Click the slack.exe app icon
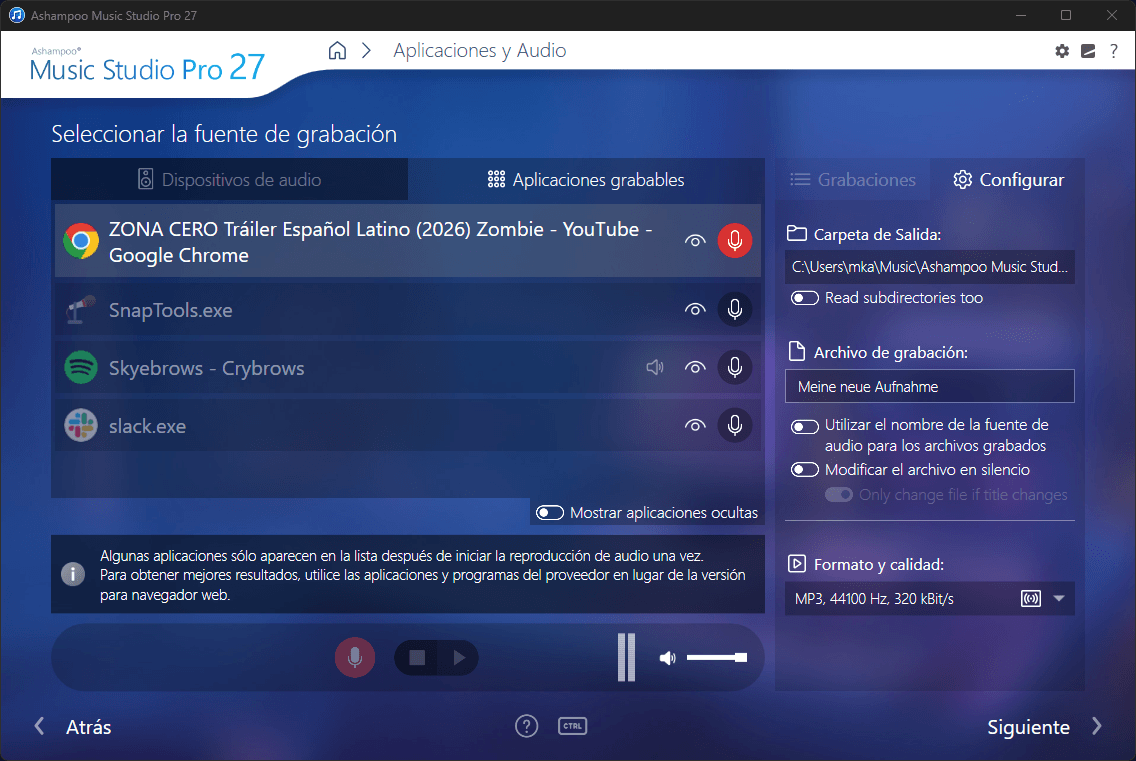This screenshot has height=761, width=1136. tap(81, 425)
